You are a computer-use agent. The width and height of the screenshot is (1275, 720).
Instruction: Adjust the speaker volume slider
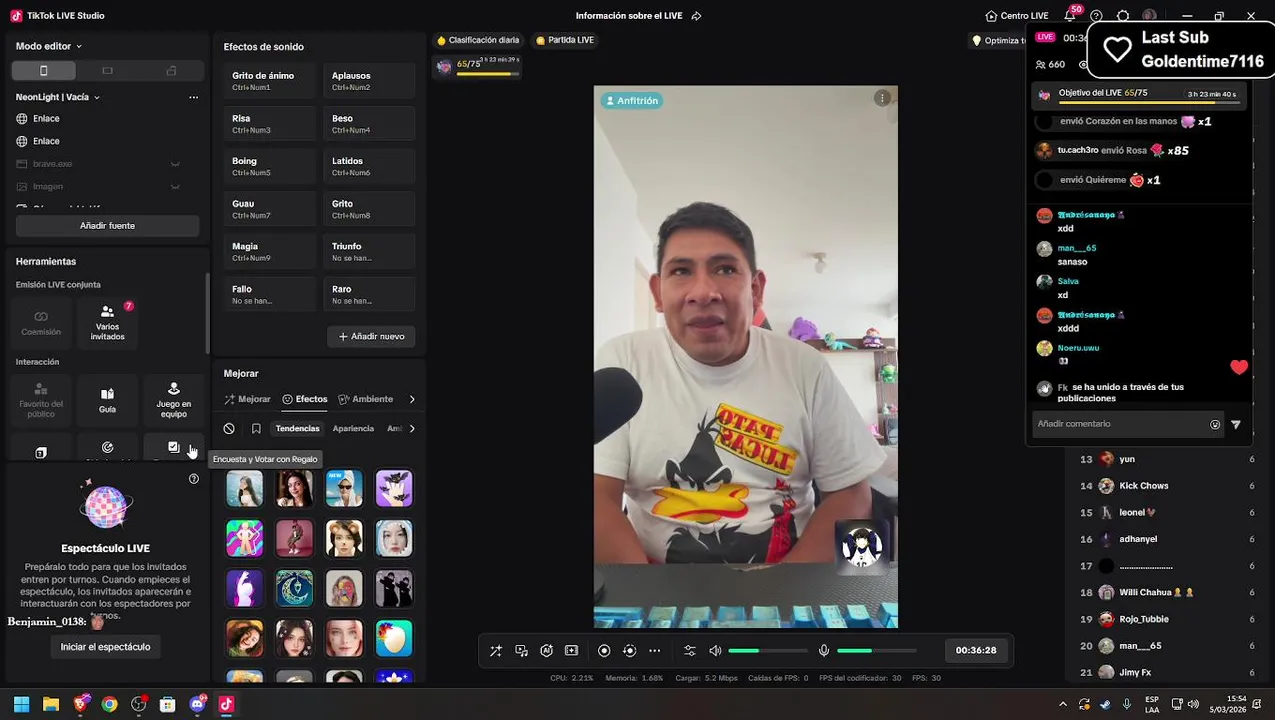[x=768, y=650]
